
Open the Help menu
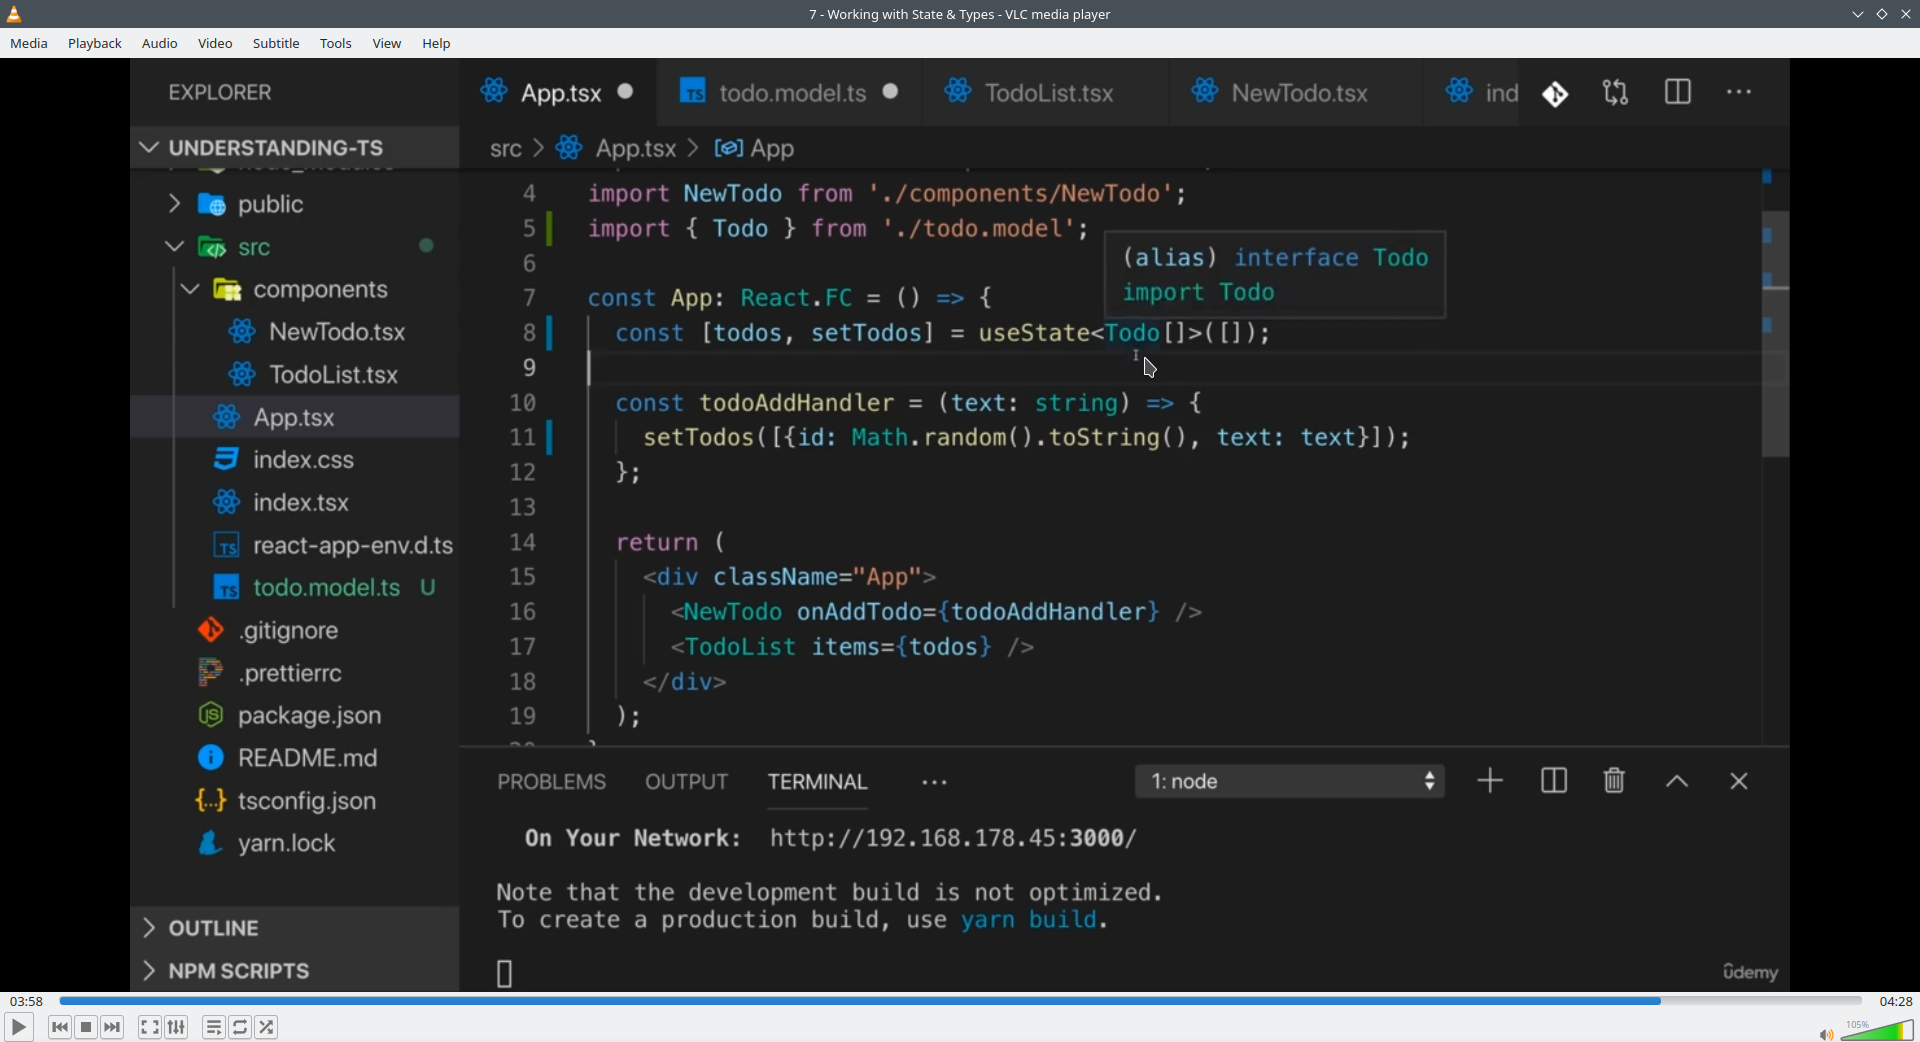437,44
